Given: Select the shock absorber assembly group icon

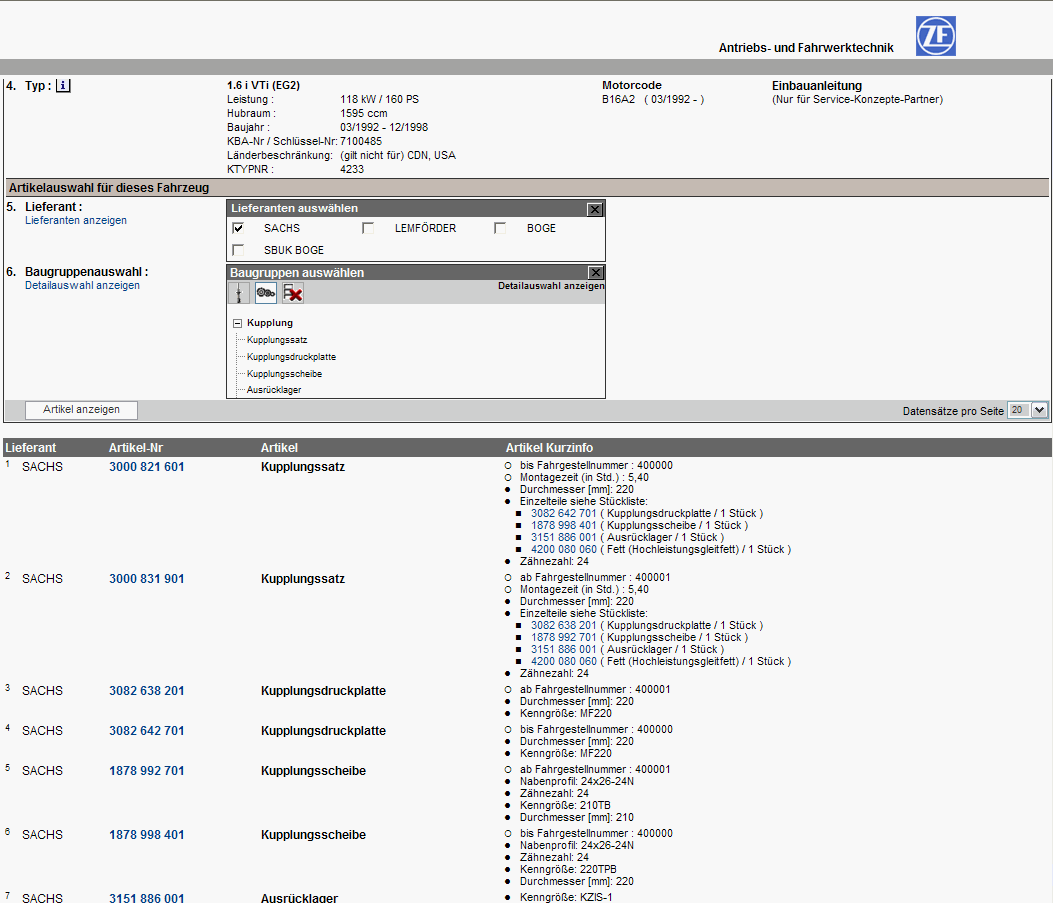Looking at the screenshot, I should click(239, 293).
